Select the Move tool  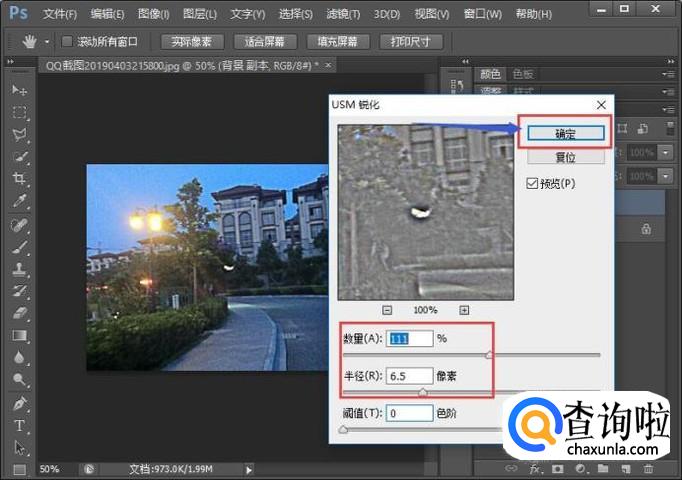19,90
